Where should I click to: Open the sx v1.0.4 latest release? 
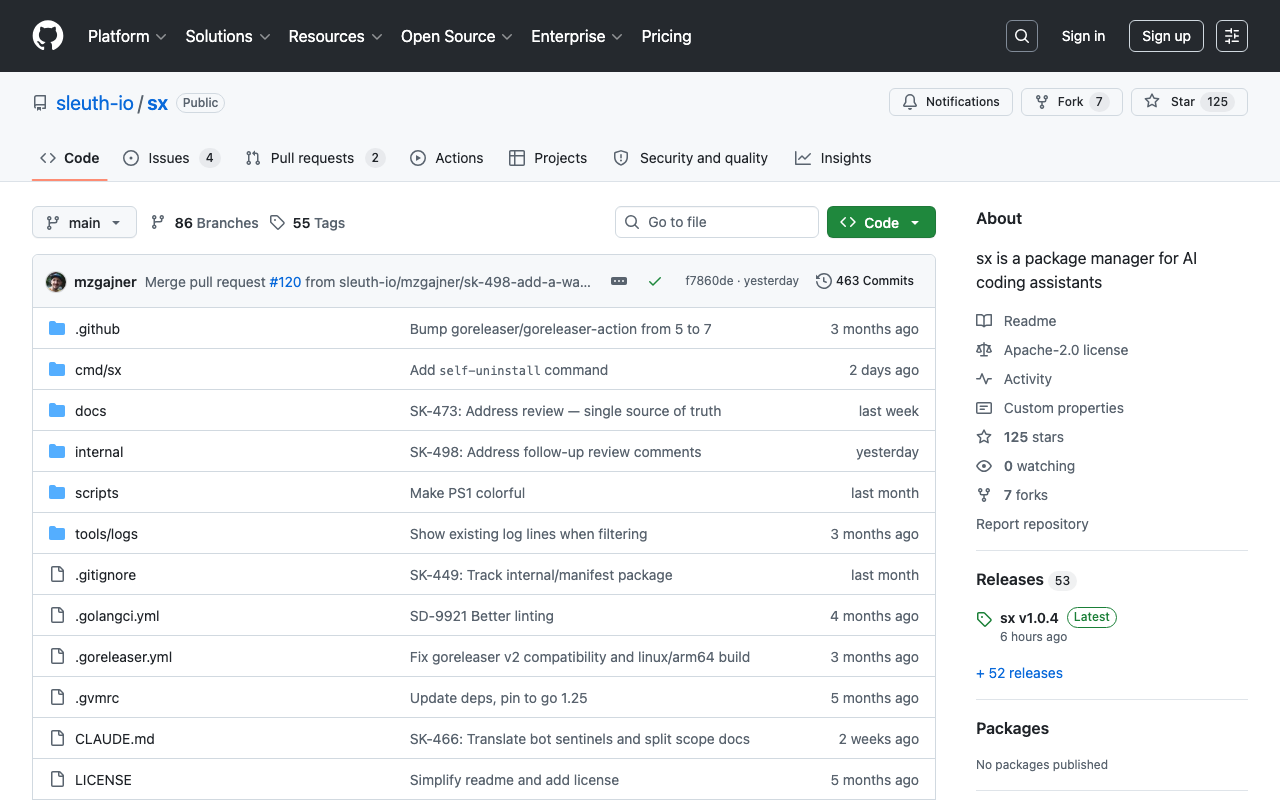point(1029,618)
